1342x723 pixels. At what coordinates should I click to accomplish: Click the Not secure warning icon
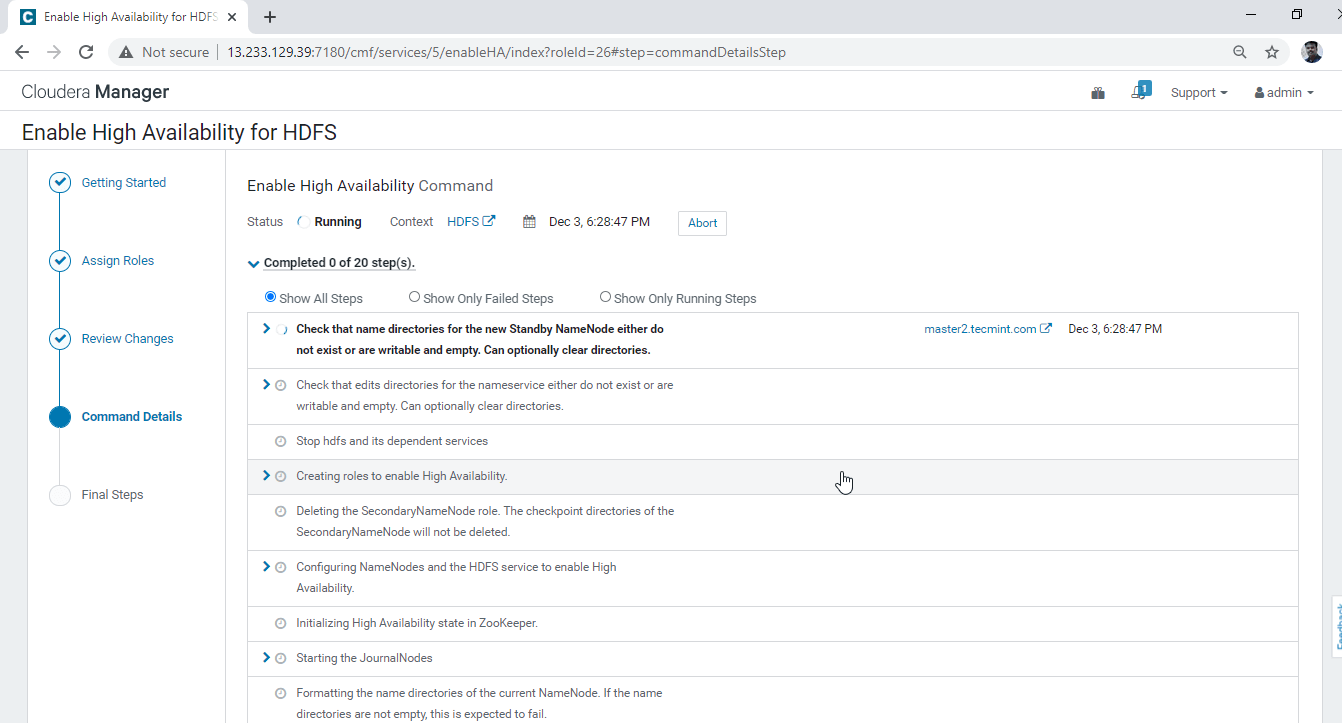pyautogui.click(x=126, y=52)
